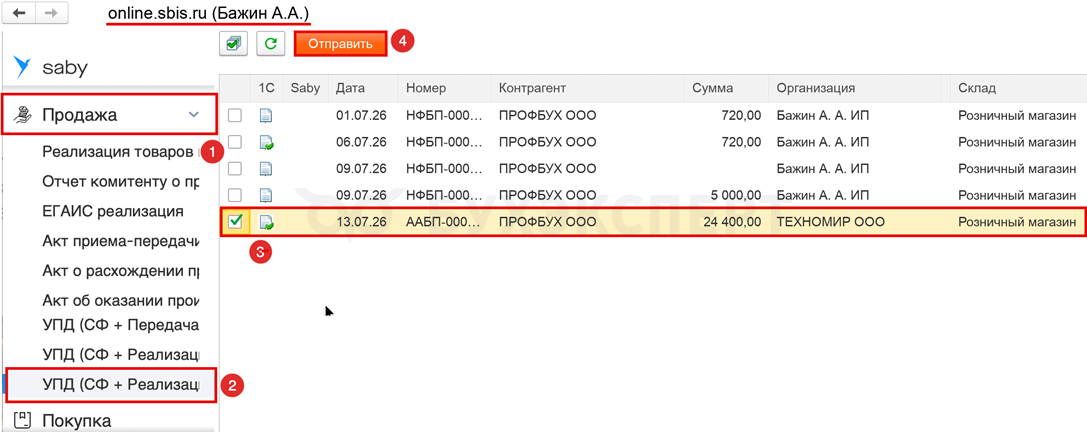The width and height of the screenshot is (1087, 432).
Task: Select ЕГАИС реализация in the sidebar
Action: tap(113, 211)
